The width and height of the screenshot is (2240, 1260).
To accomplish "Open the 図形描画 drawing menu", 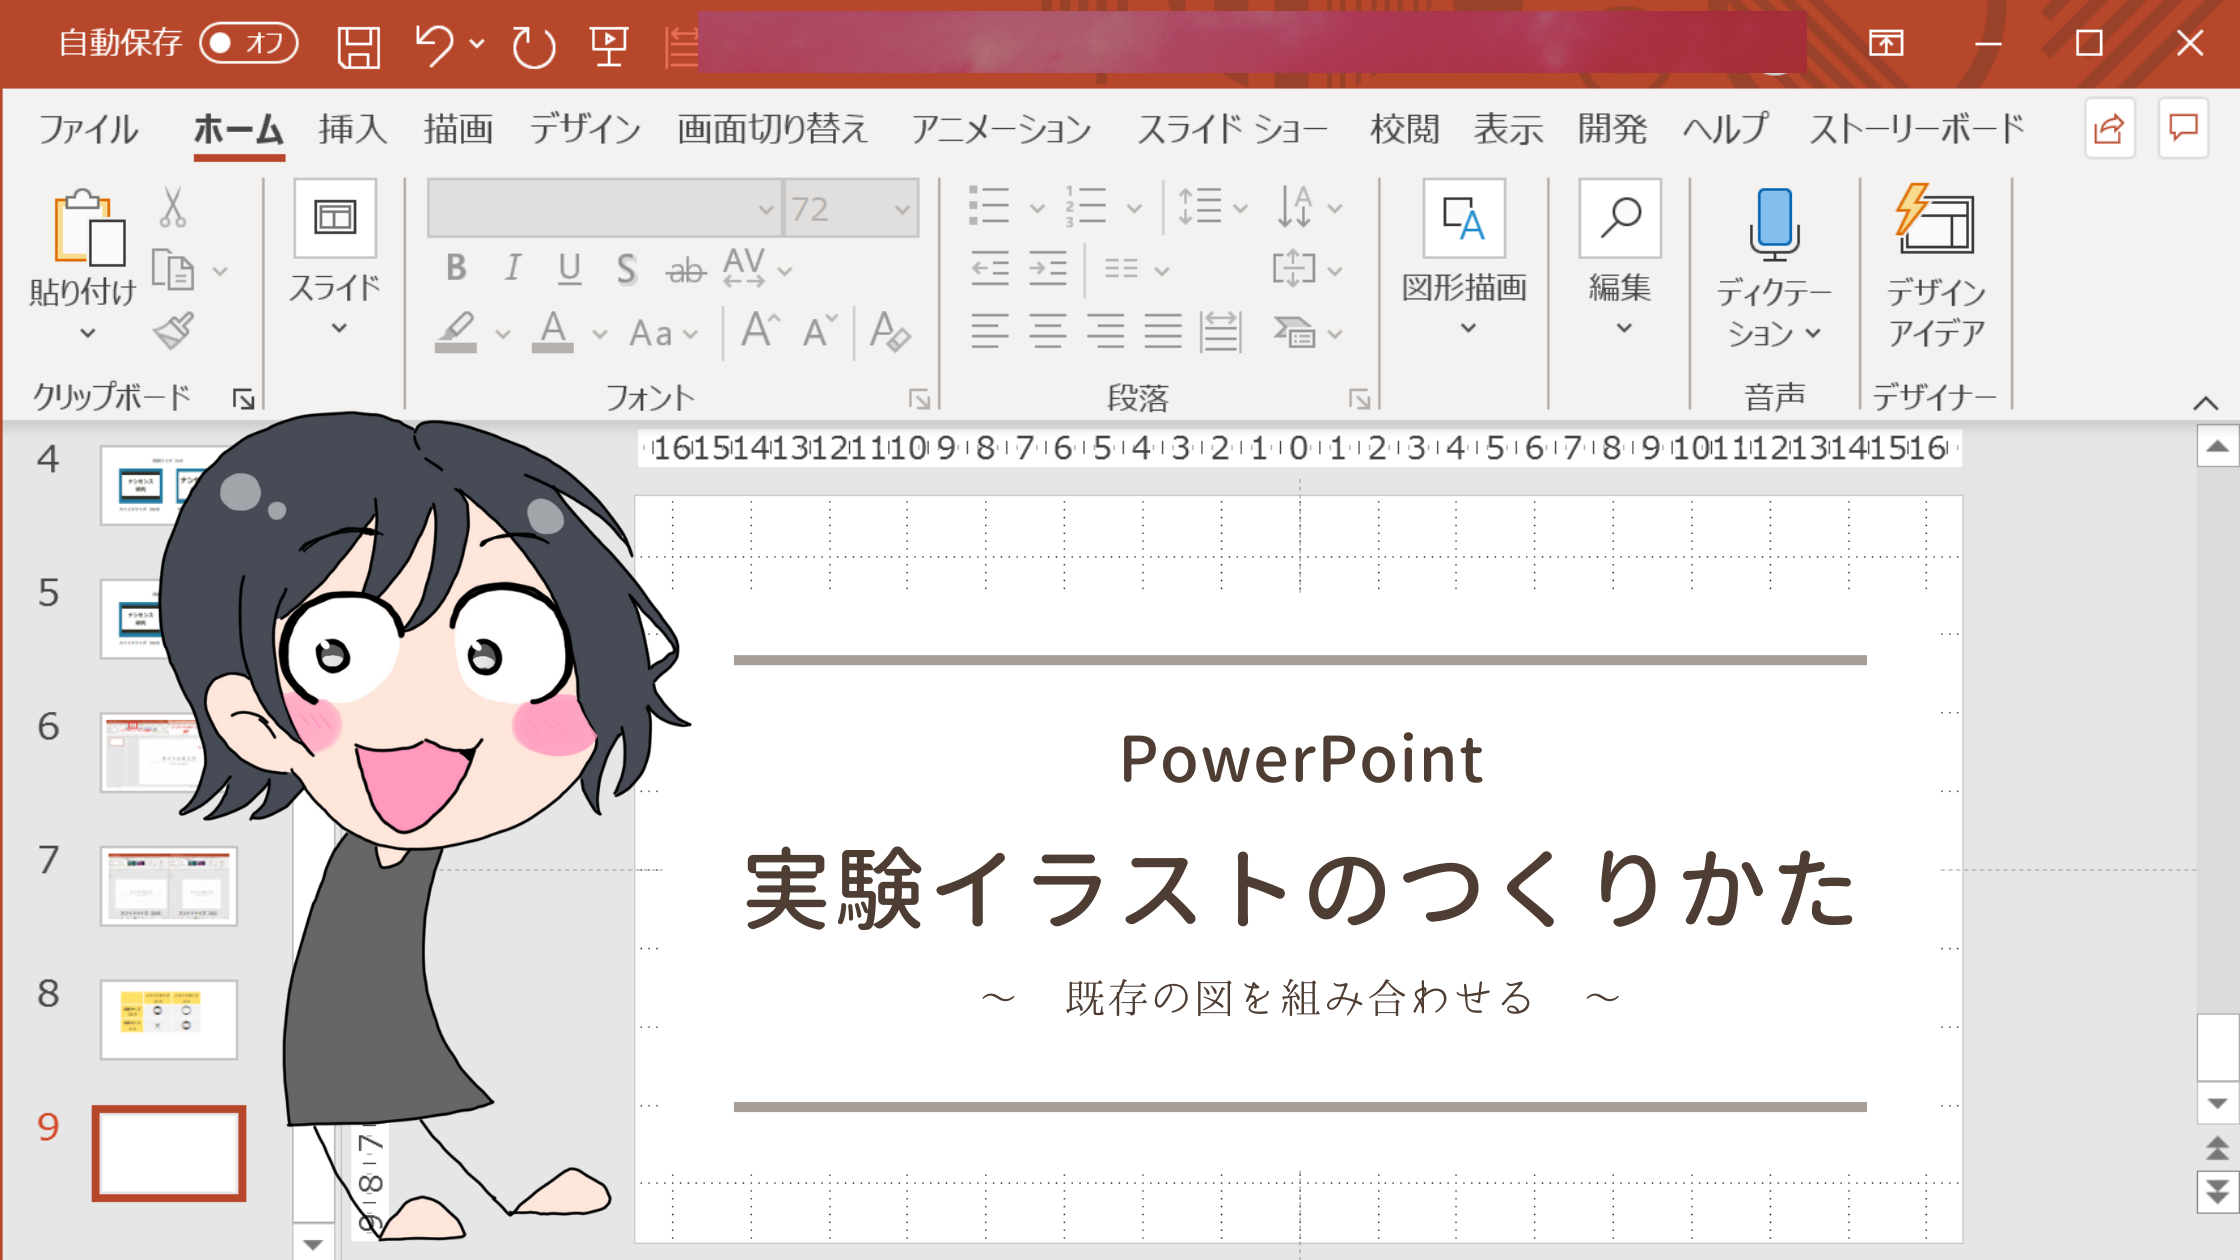I will [x=1464, y=260].
